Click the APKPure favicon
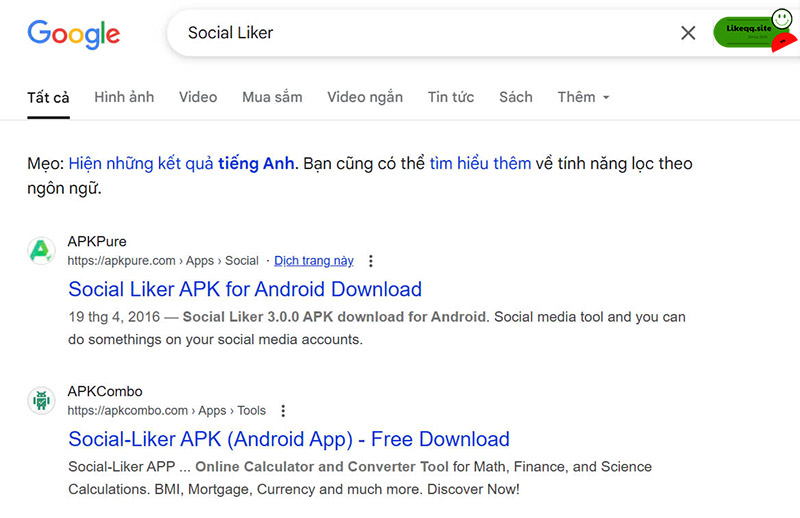The width and height of the screenshot is (800, 518). (x=41, y=251)
